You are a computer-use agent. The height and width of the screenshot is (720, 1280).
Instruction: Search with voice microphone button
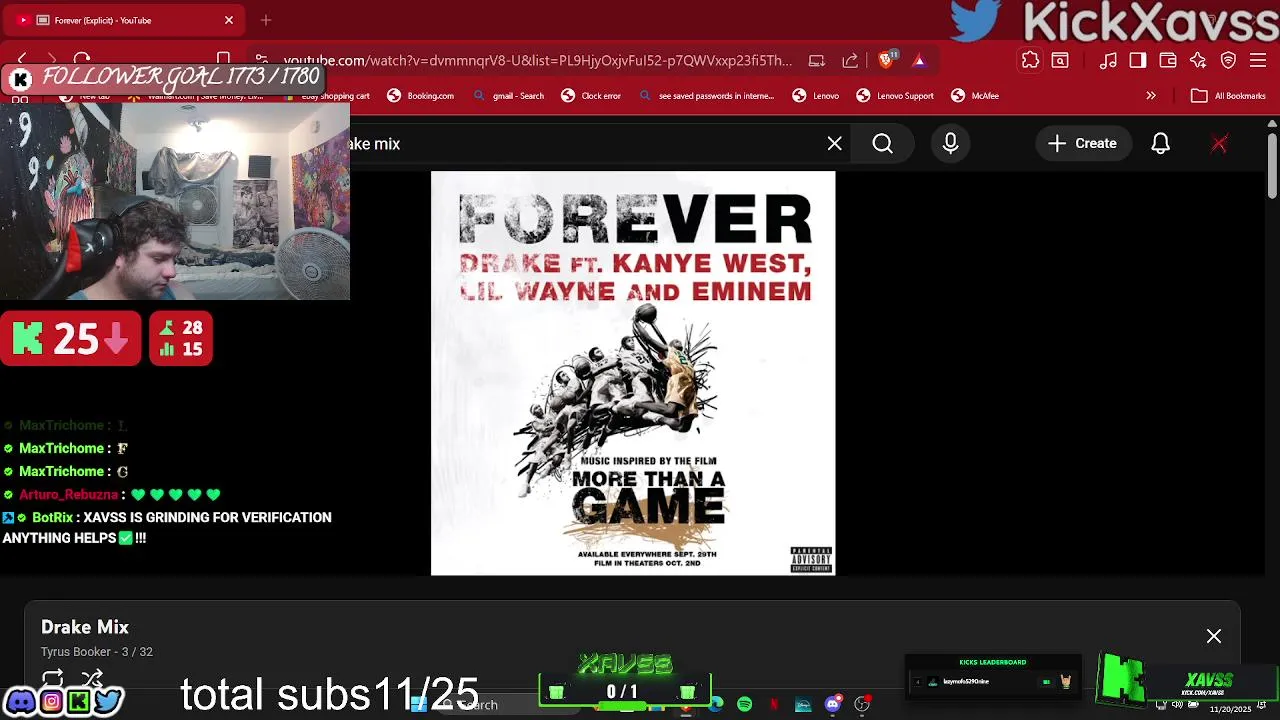point(951,144)
